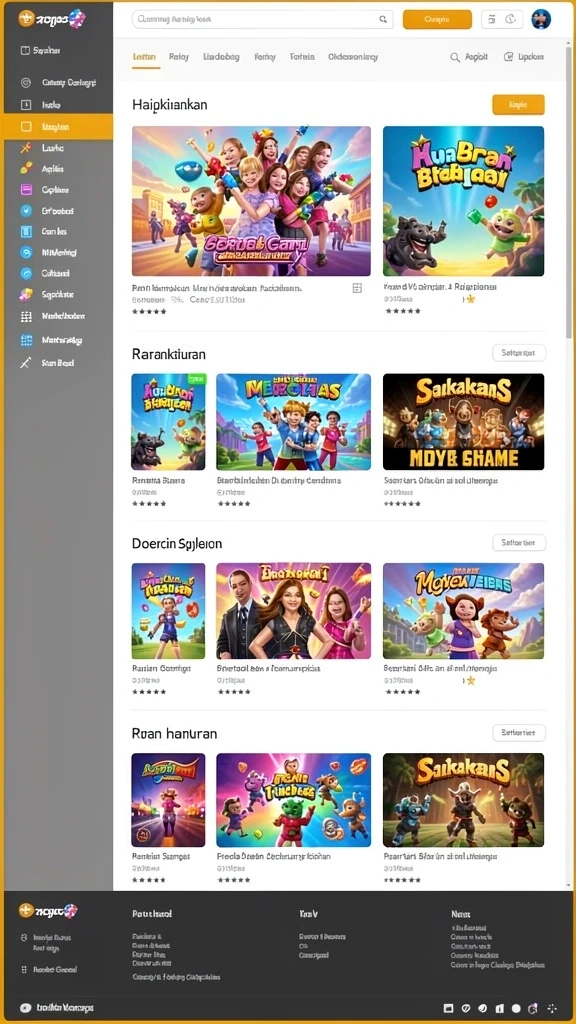Viewport: 576px width, 1024px height.
Task: Click the outlined button in the Rarankturan section
Action: click(x=519, y=353)
